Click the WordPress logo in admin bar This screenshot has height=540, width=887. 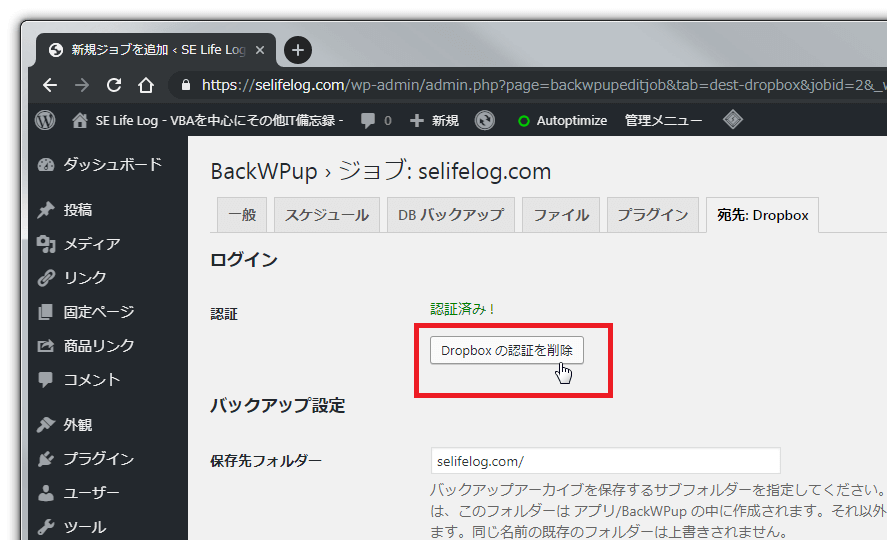45,120
